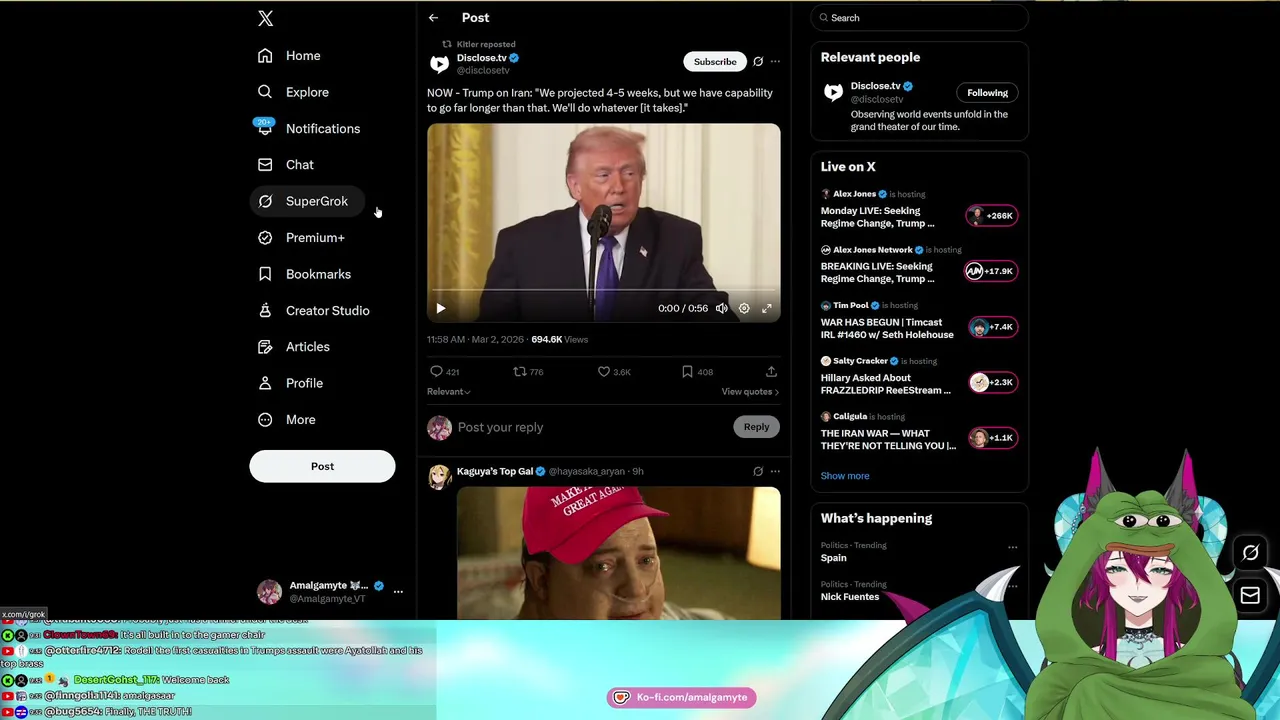Image resolution: width=1280 pixels, height=720 pixels.
Task: Click the +17.9K listener badge
Action: click(990, 271)
